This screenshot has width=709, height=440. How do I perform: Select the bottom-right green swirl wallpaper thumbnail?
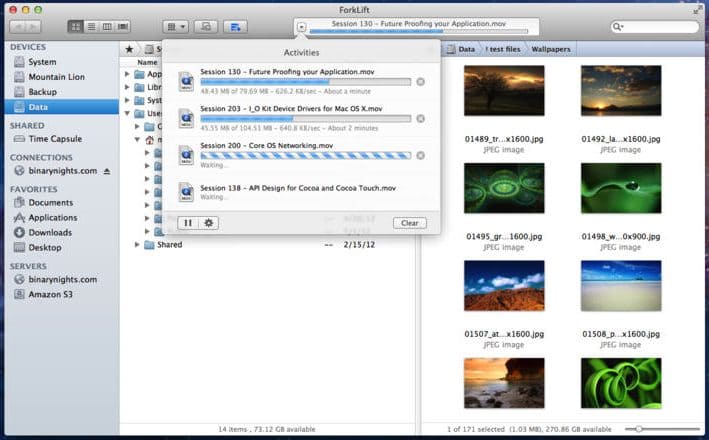(x=621, y=383)
